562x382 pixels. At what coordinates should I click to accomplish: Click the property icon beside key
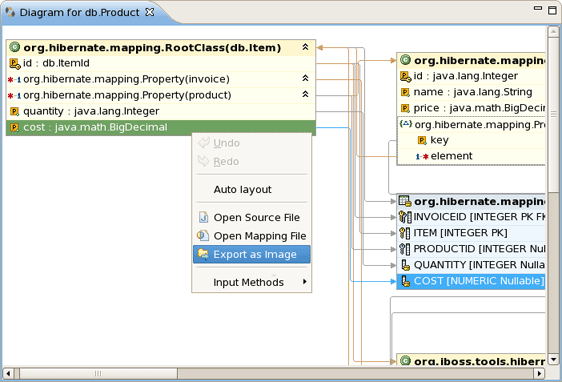422,140
